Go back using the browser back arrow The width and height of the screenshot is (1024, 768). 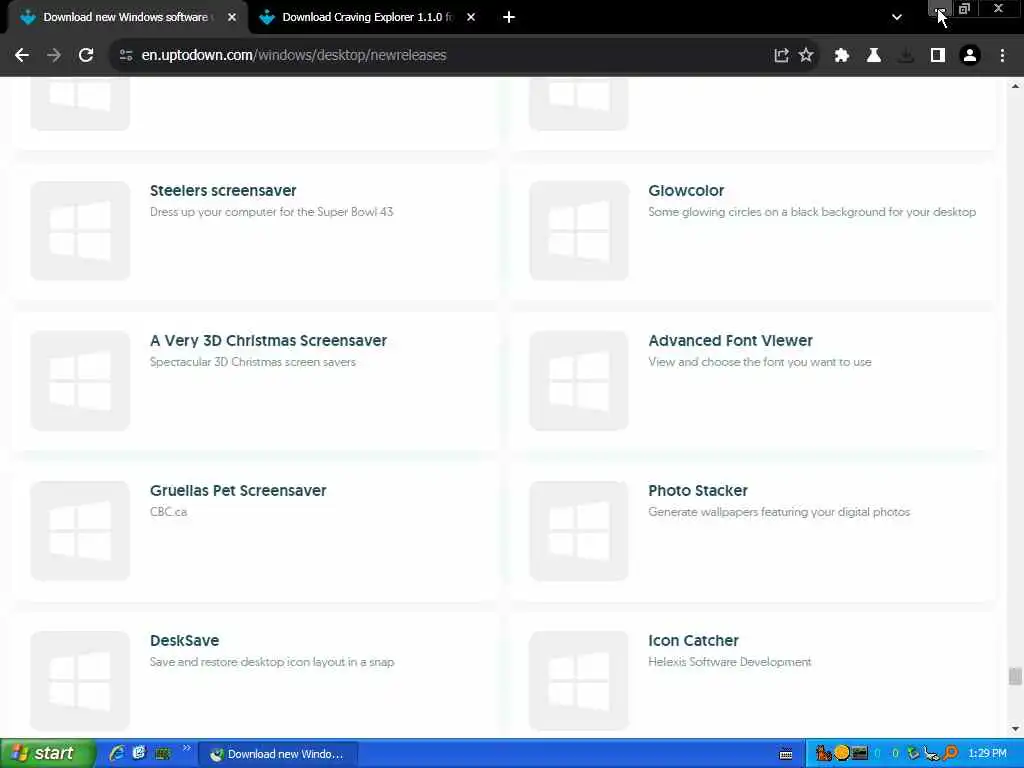point(22,56)
